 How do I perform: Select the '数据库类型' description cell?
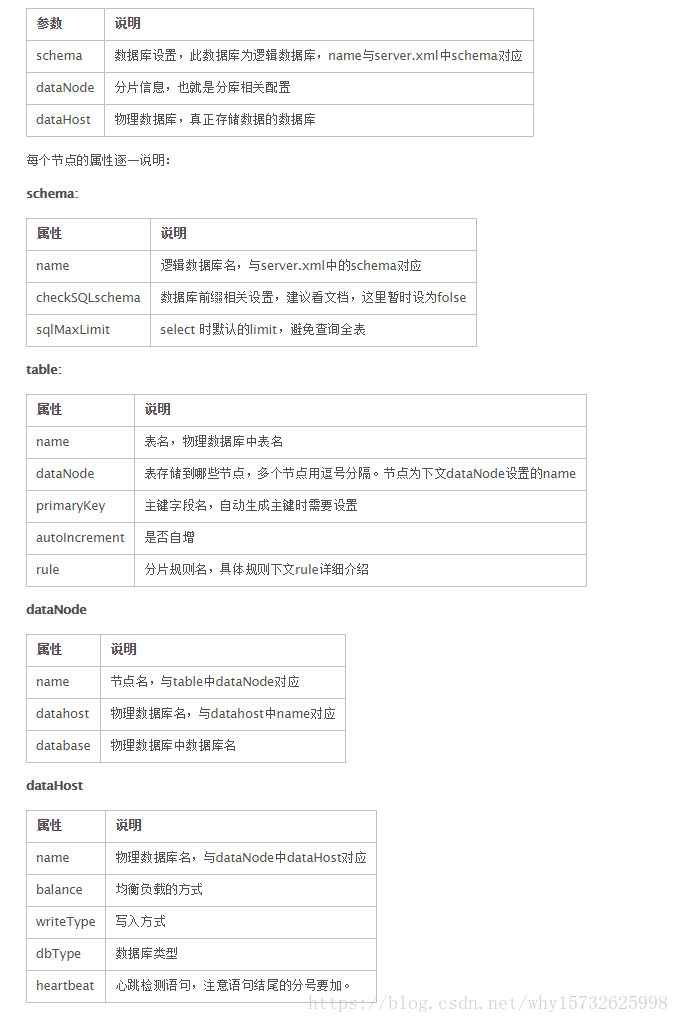click(241, 954)
